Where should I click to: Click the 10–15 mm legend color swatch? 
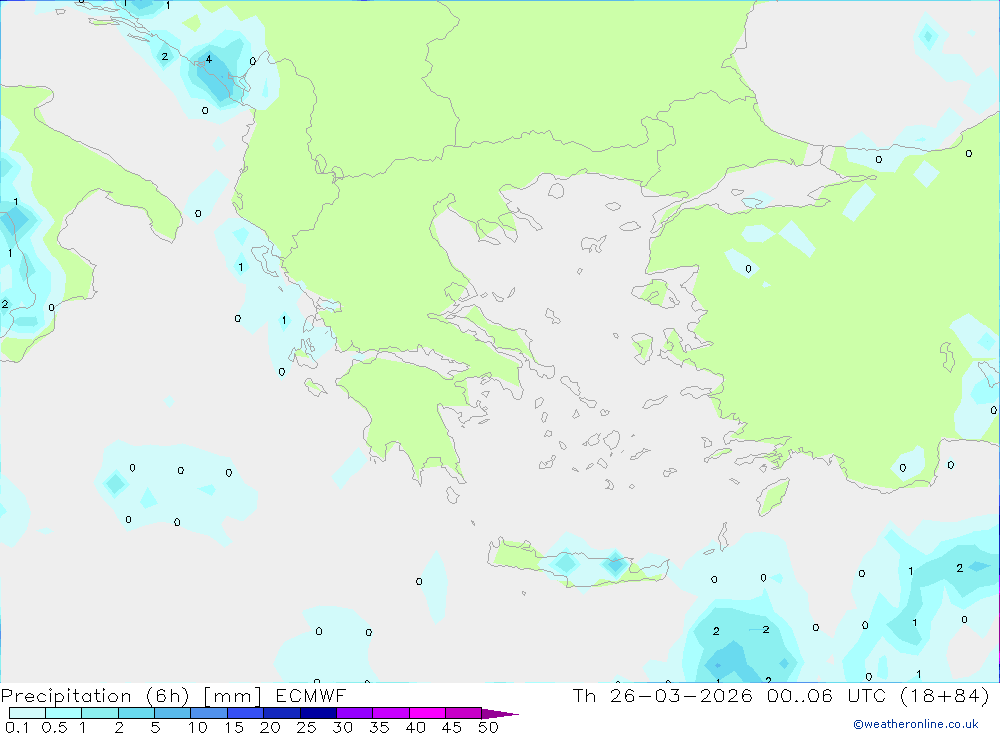point(209,713)
